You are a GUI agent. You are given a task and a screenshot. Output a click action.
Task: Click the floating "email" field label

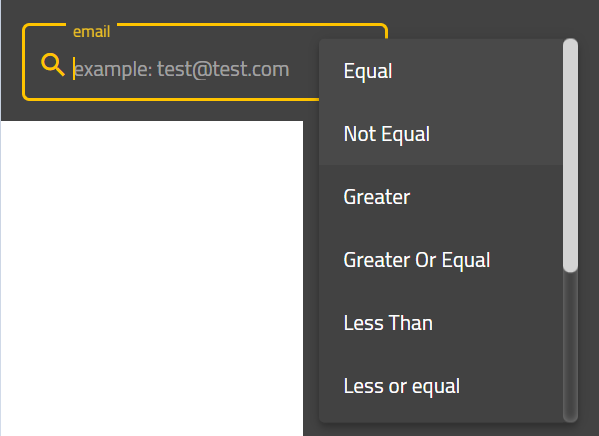tap(92, 31)
